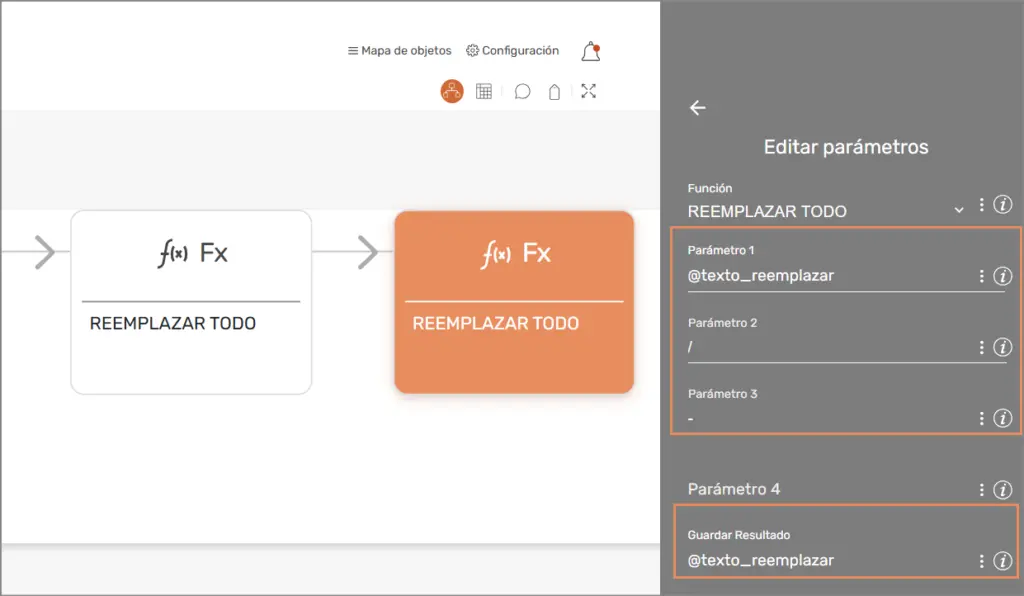Viewport: 1024px width, 596px height.
Task: Click info icon for Guardar Resultado
Action: [1003, 561]
